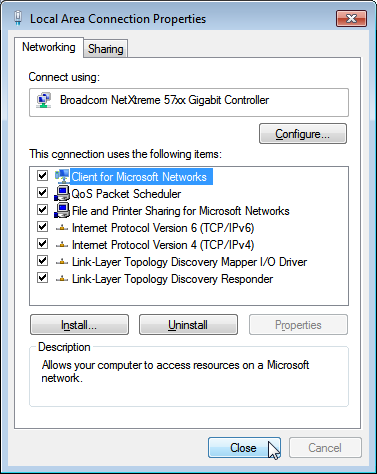Open the Configure adapter button
Image resolution: width=377 pixels, height=474 pixels.
point(303,134)
